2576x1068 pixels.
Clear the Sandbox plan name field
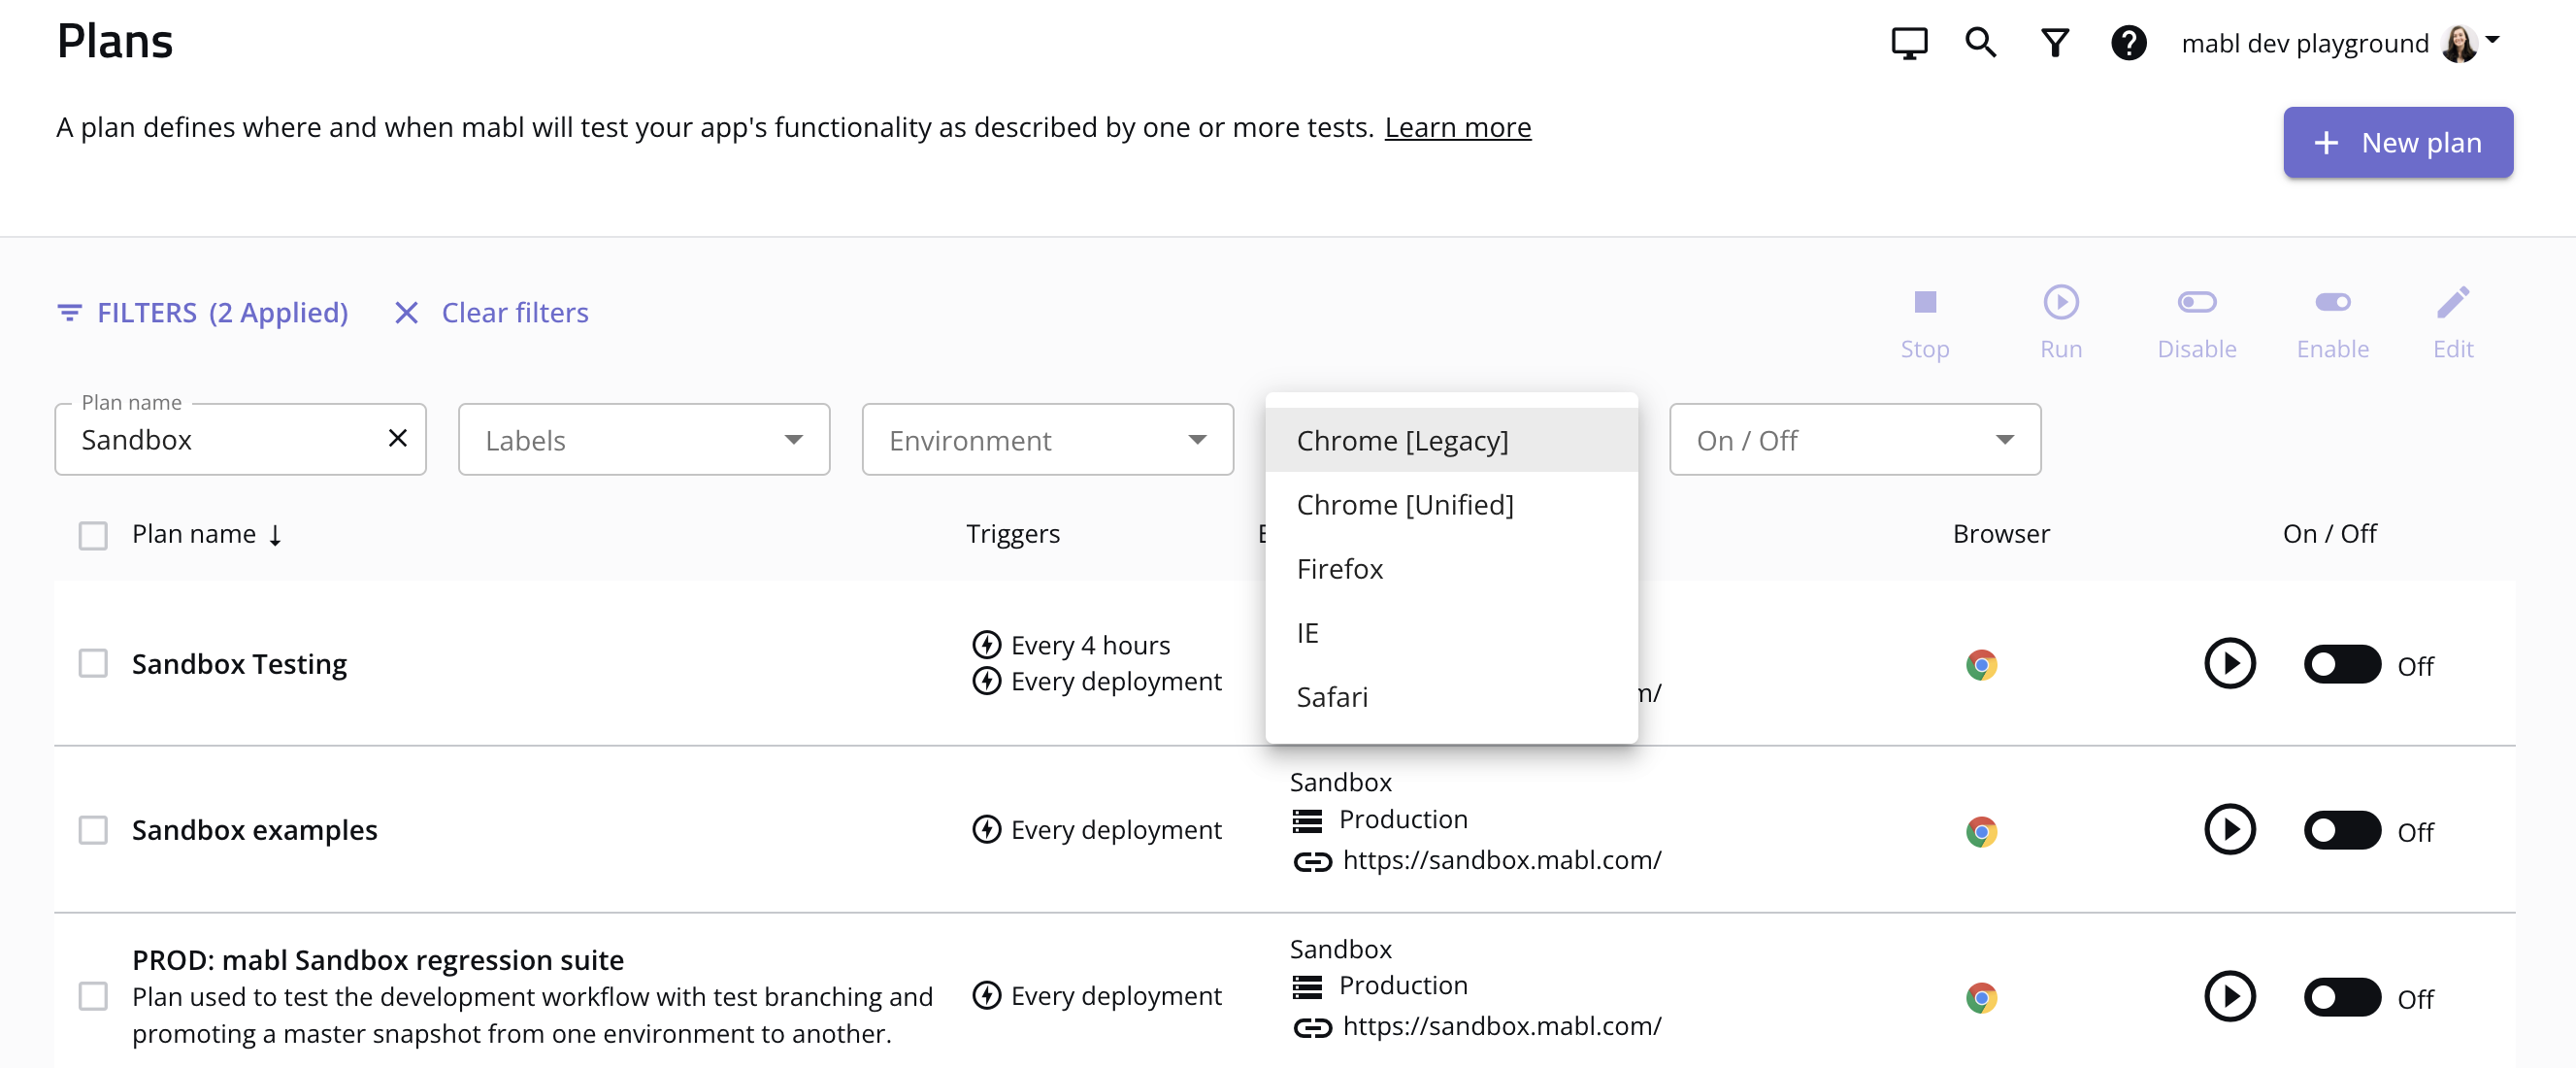tap(397, 438)
